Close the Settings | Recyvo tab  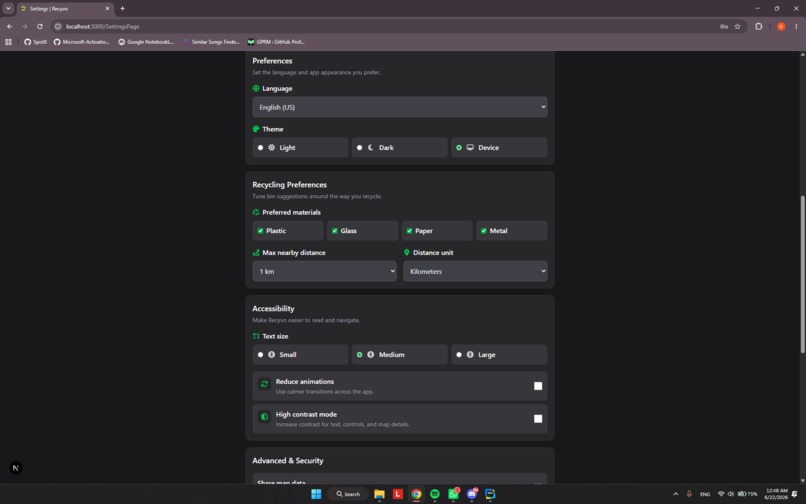[x=107, y=8]
